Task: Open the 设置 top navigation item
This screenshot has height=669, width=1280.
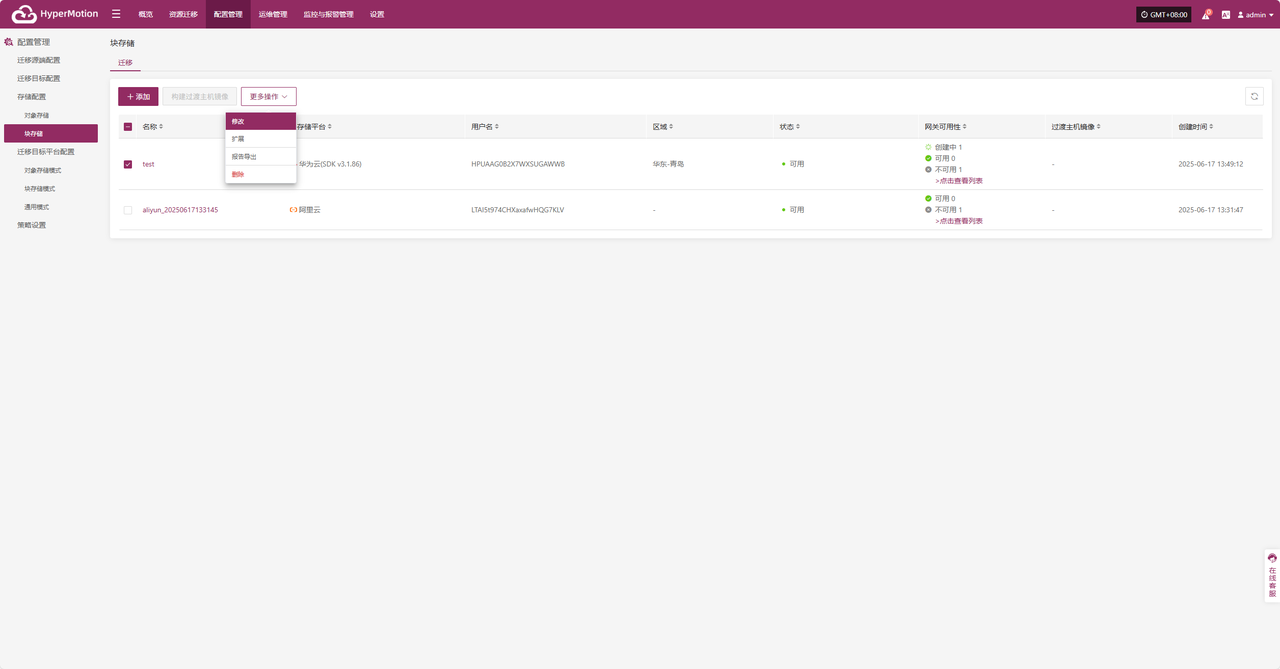Action: [x=377, y=14]
